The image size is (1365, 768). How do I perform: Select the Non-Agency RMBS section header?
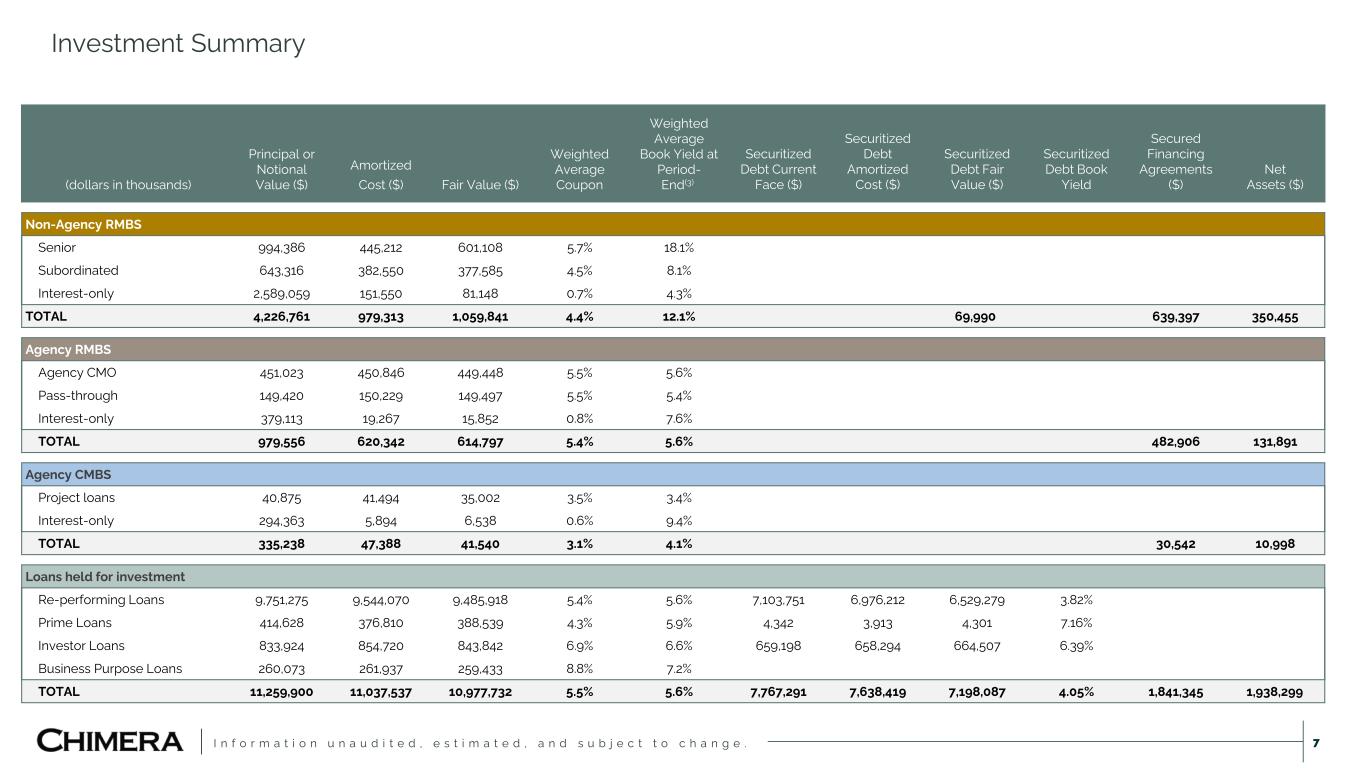[x=83, y=225]
